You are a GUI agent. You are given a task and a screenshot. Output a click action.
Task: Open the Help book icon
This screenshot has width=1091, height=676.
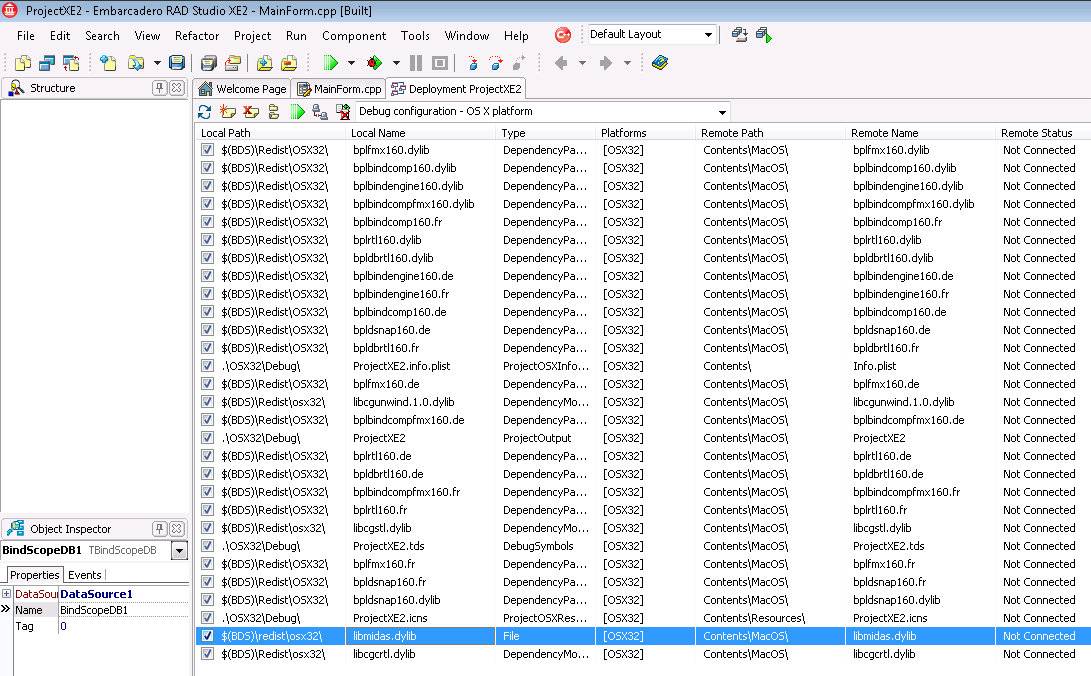point(660,63)
